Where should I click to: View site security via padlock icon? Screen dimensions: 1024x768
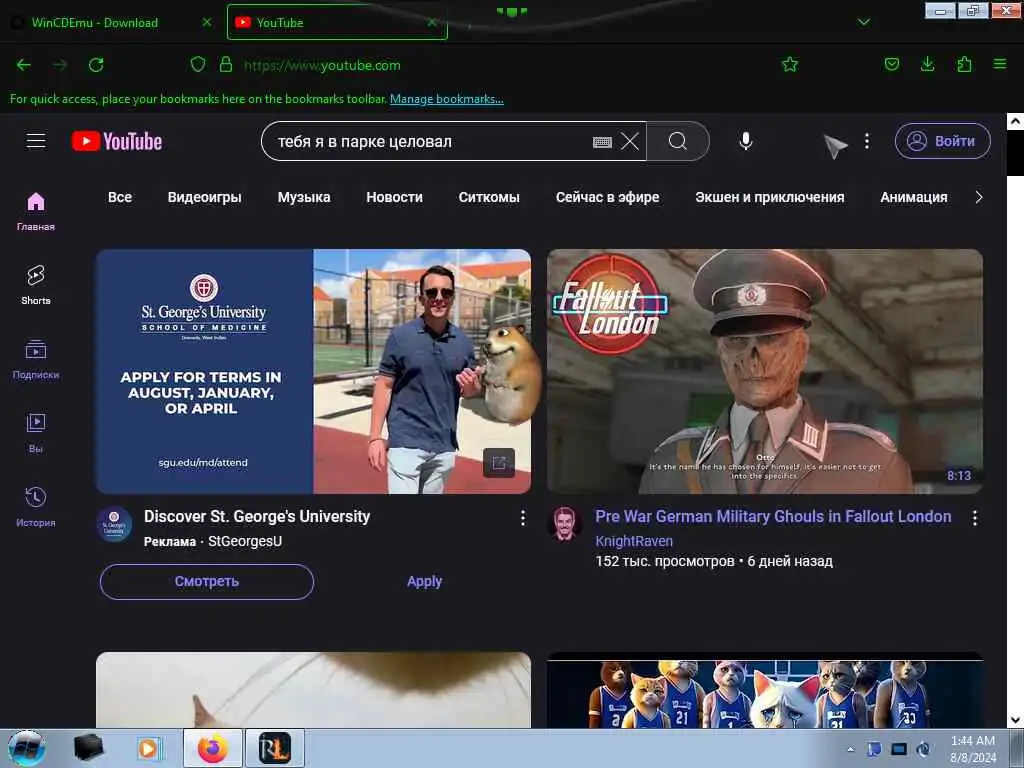pos(226,65)
